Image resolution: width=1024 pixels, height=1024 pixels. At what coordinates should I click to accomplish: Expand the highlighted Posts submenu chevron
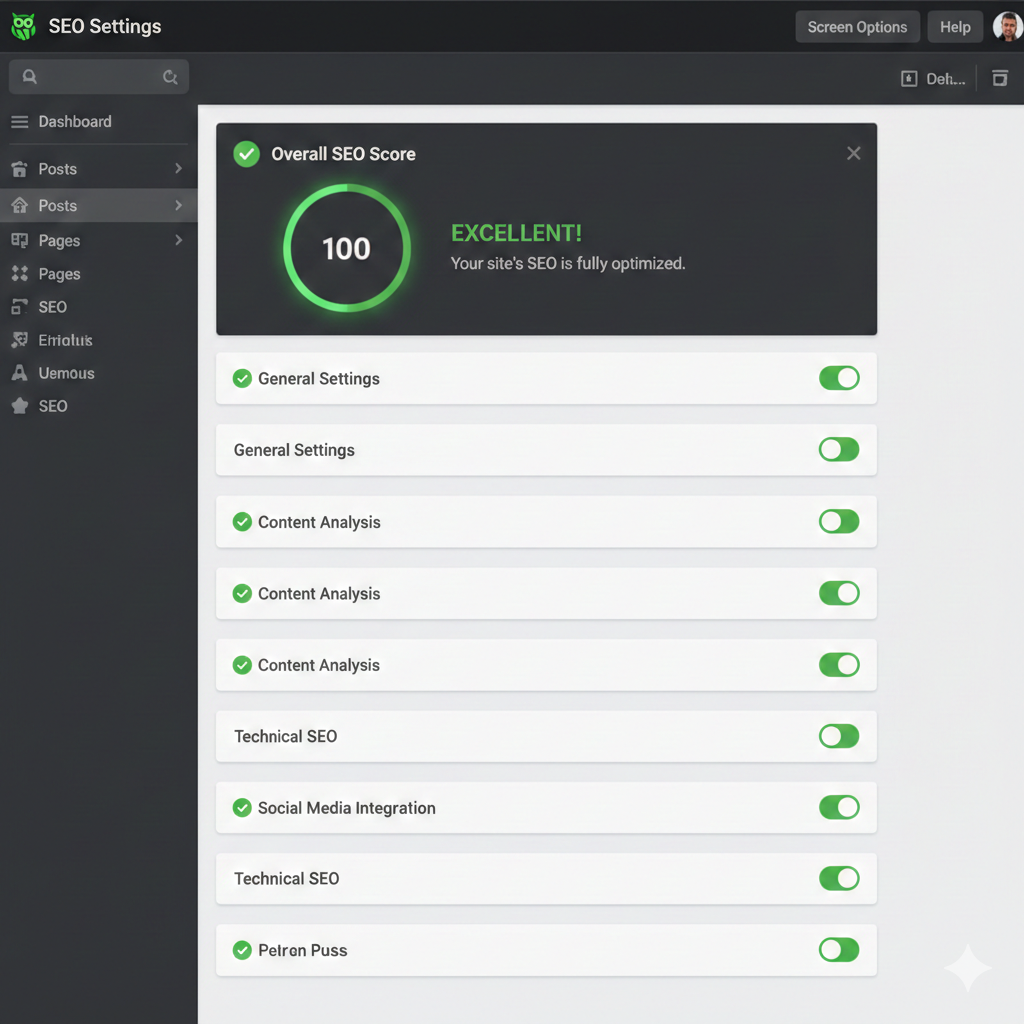tap(178, 205)
